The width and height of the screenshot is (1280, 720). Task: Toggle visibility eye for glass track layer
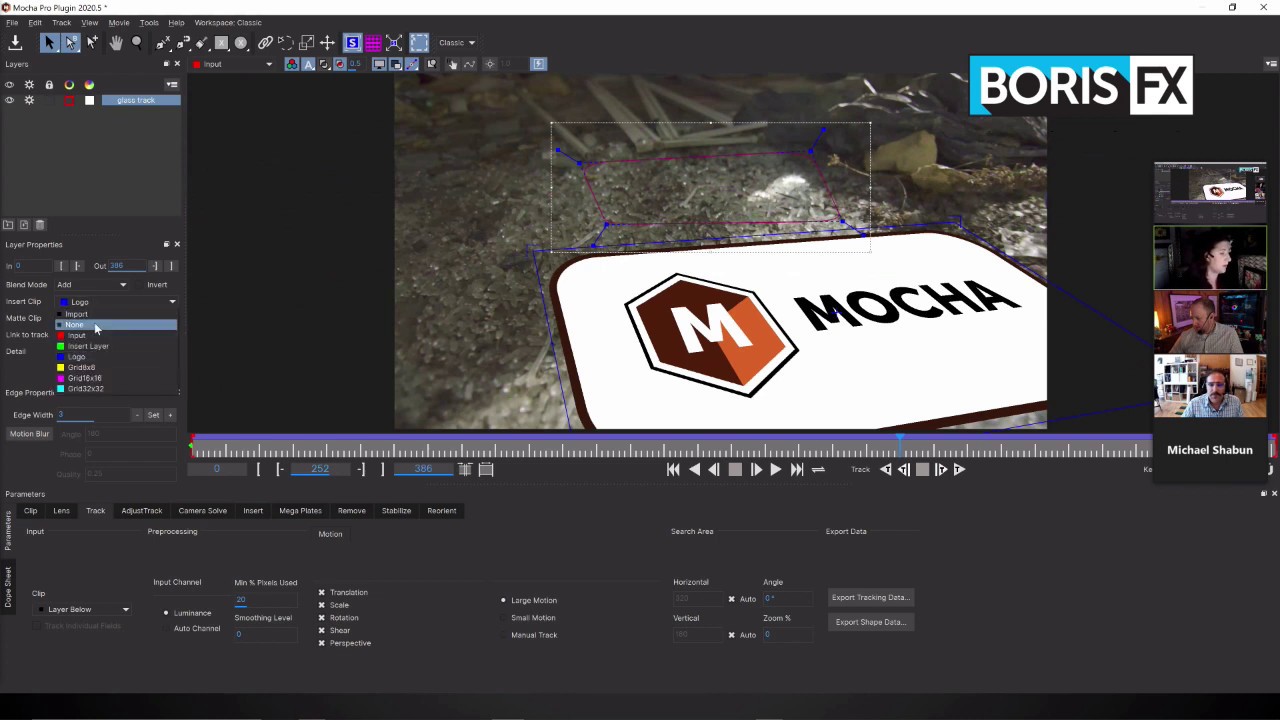pos(9,100)
